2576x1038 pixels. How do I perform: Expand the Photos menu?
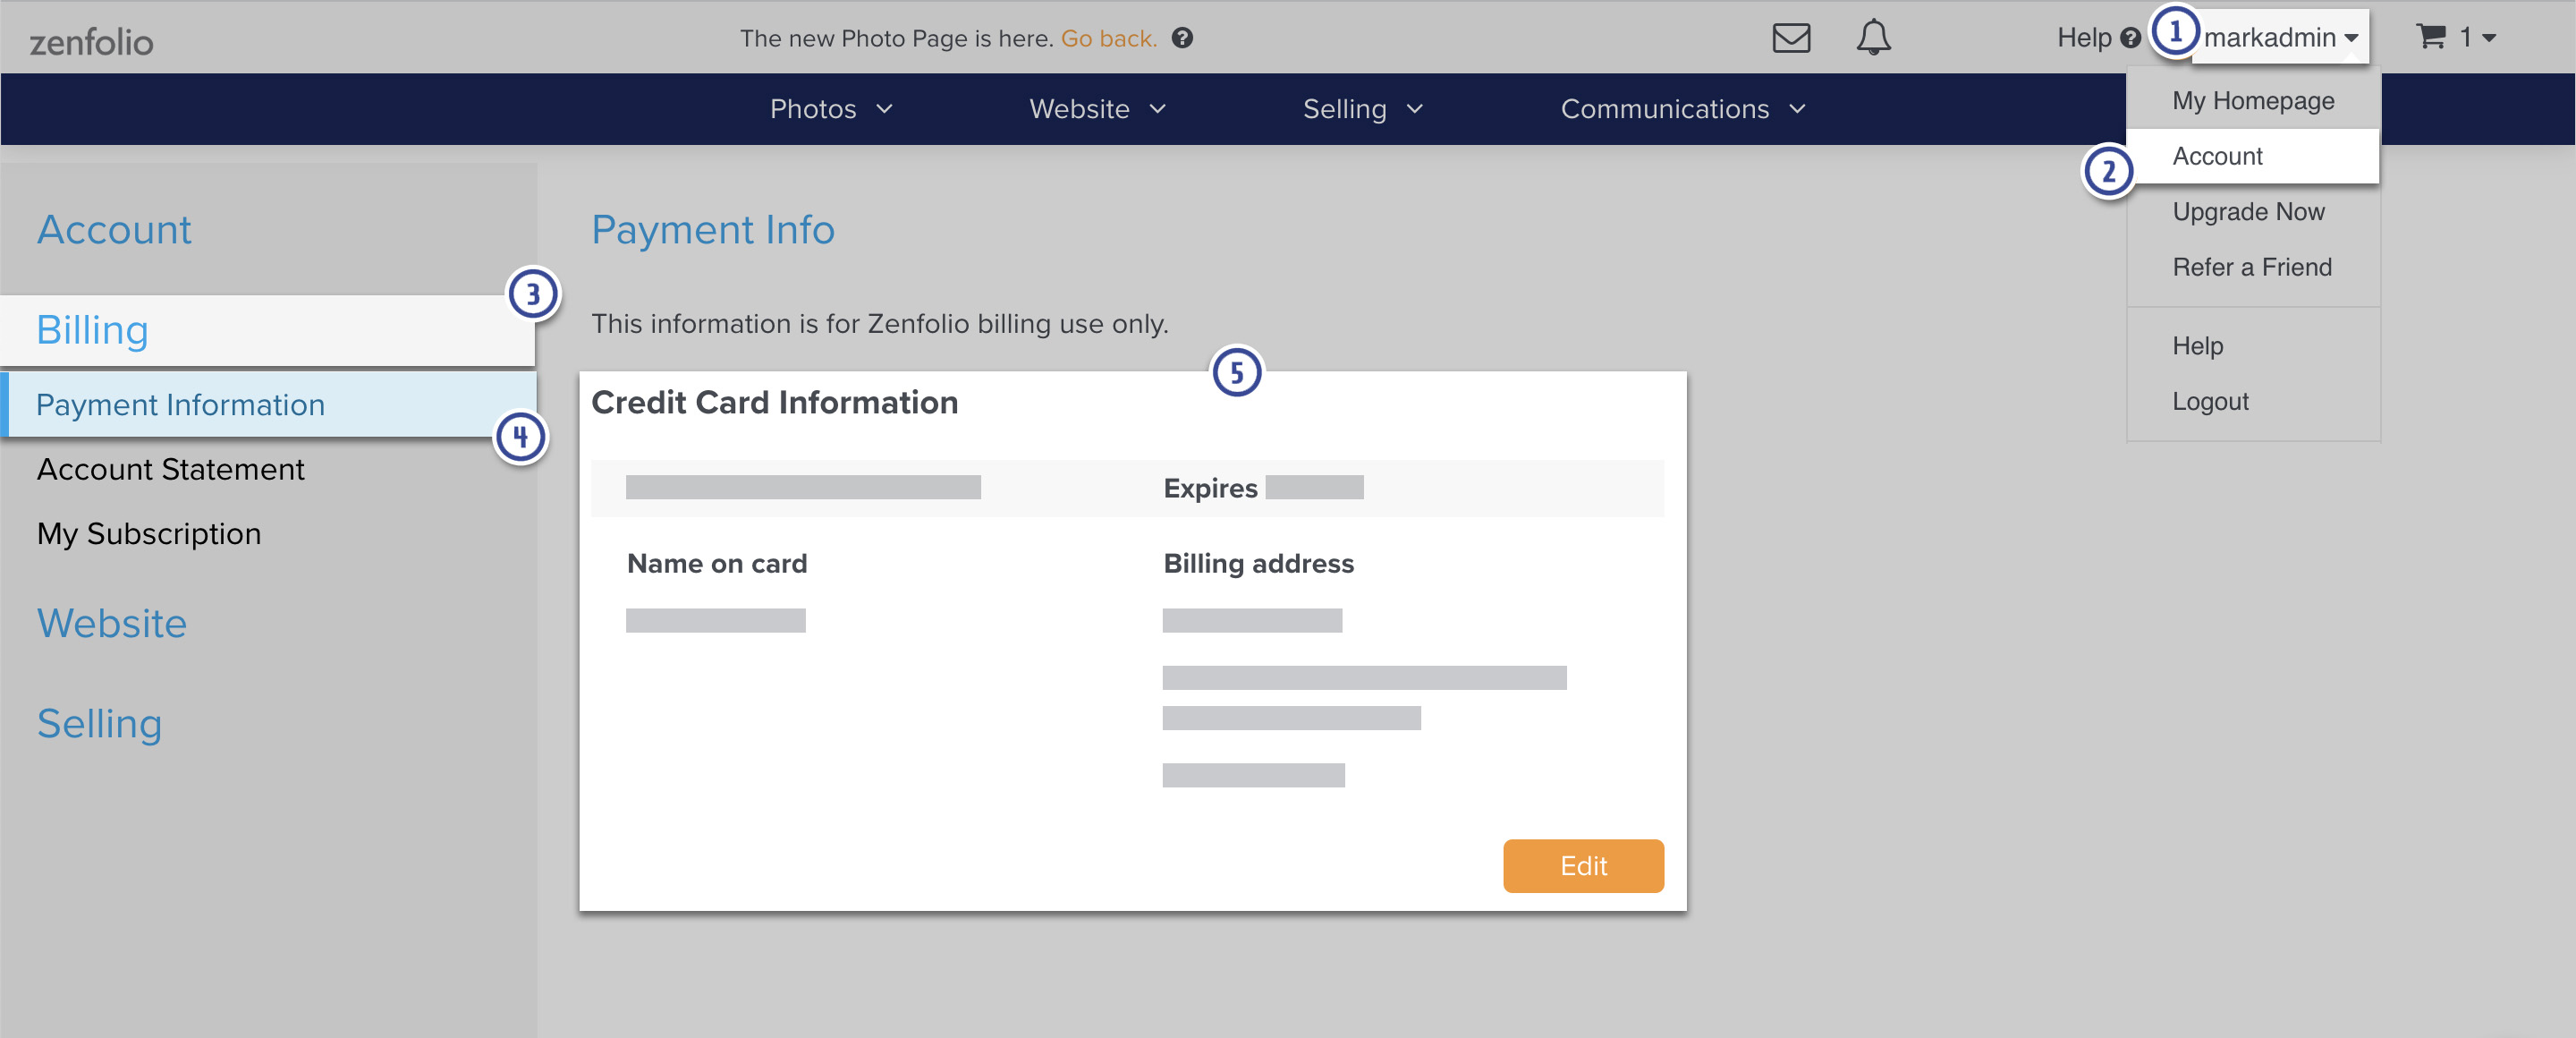click(831, 109)
